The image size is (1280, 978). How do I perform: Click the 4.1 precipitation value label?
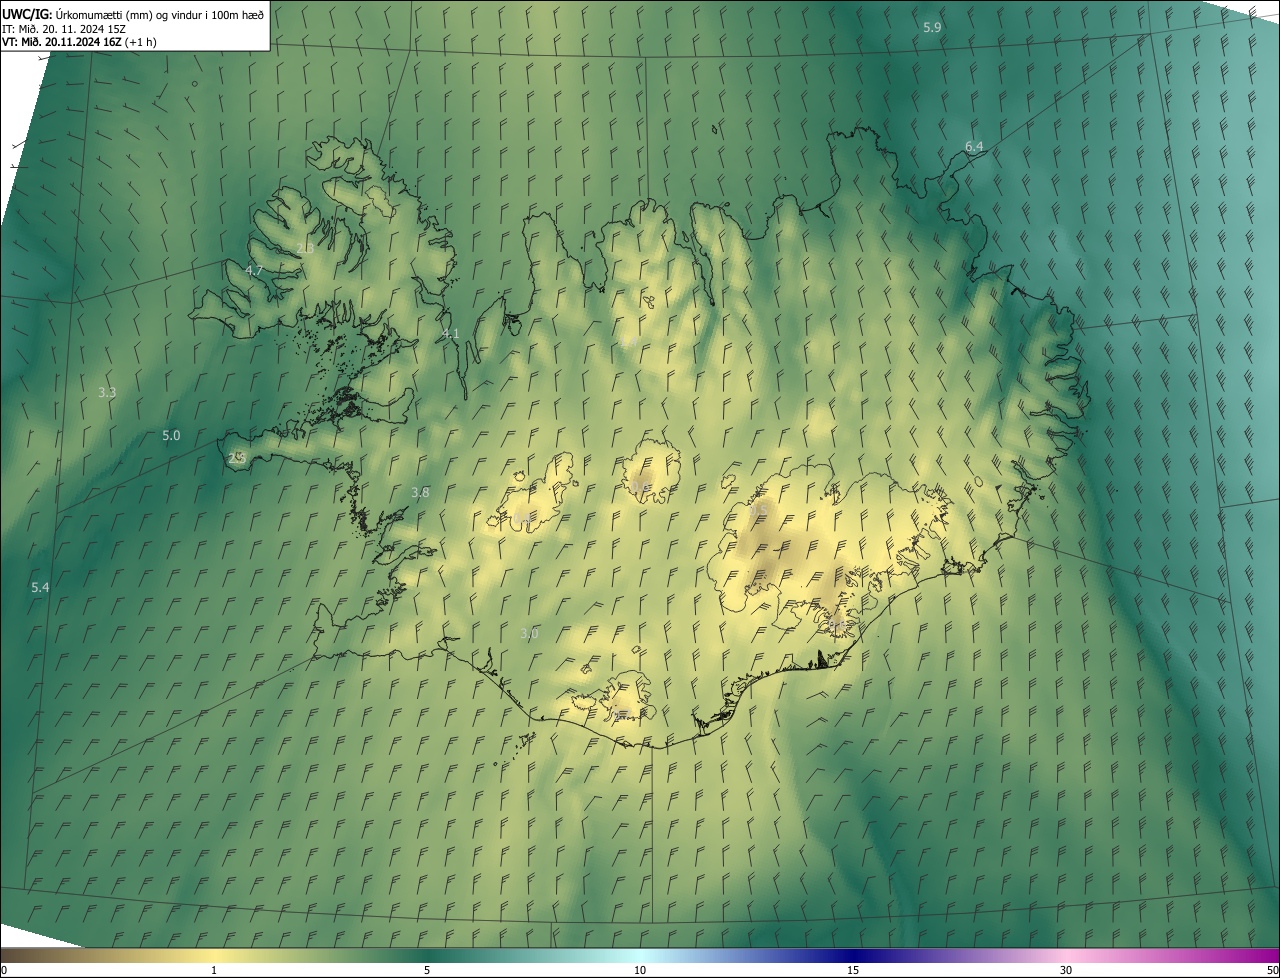point(451,334)
